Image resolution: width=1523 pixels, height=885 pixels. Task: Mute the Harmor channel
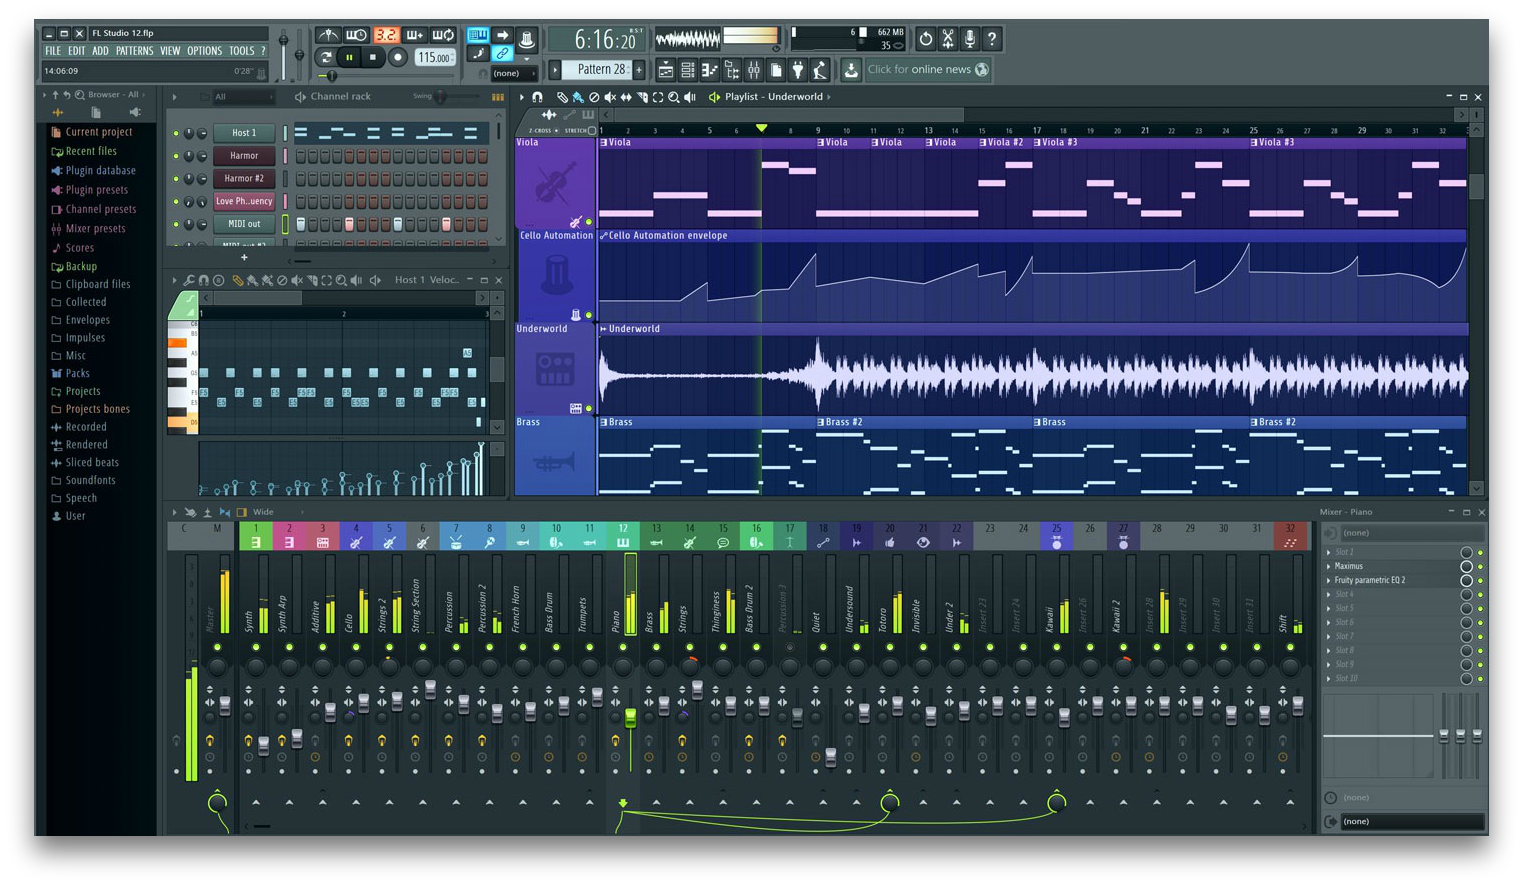point(176,156)
